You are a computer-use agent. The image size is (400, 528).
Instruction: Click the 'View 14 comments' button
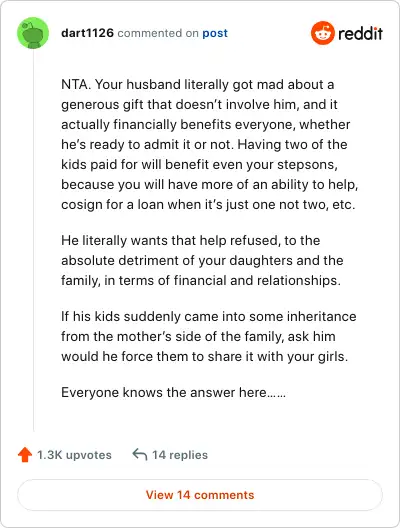click(200, 495)
